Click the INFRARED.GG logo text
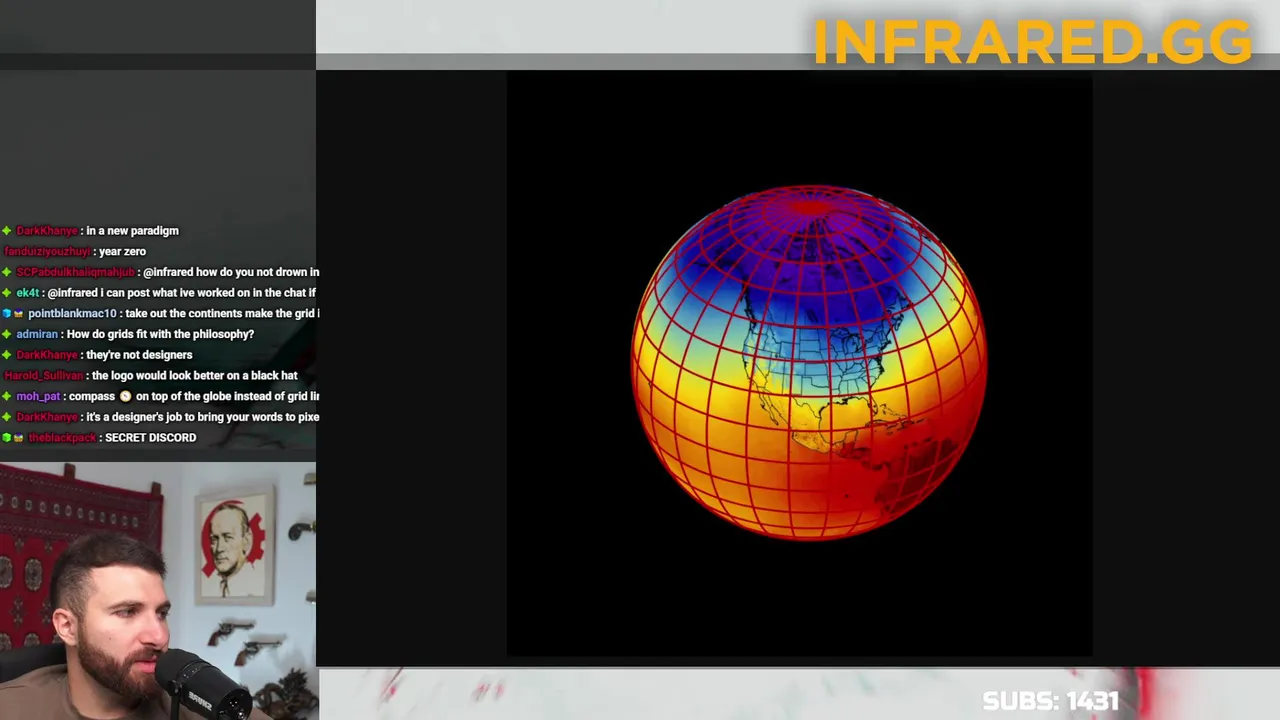Viewport: 1280px width, 720px height. [1032, 42]
